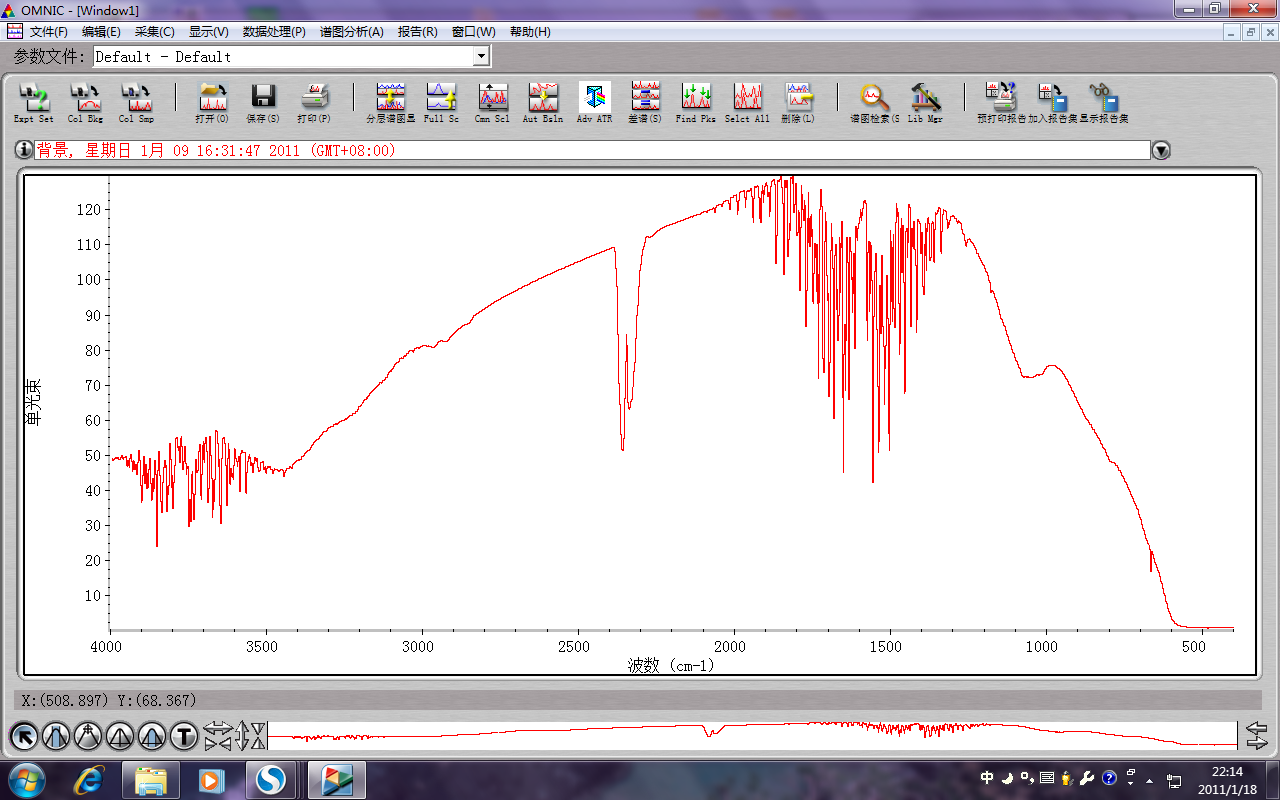This screenshot has width=1280, height=800.
Task: Click the 中 input method indicator in tray
Action: [987, 778]
